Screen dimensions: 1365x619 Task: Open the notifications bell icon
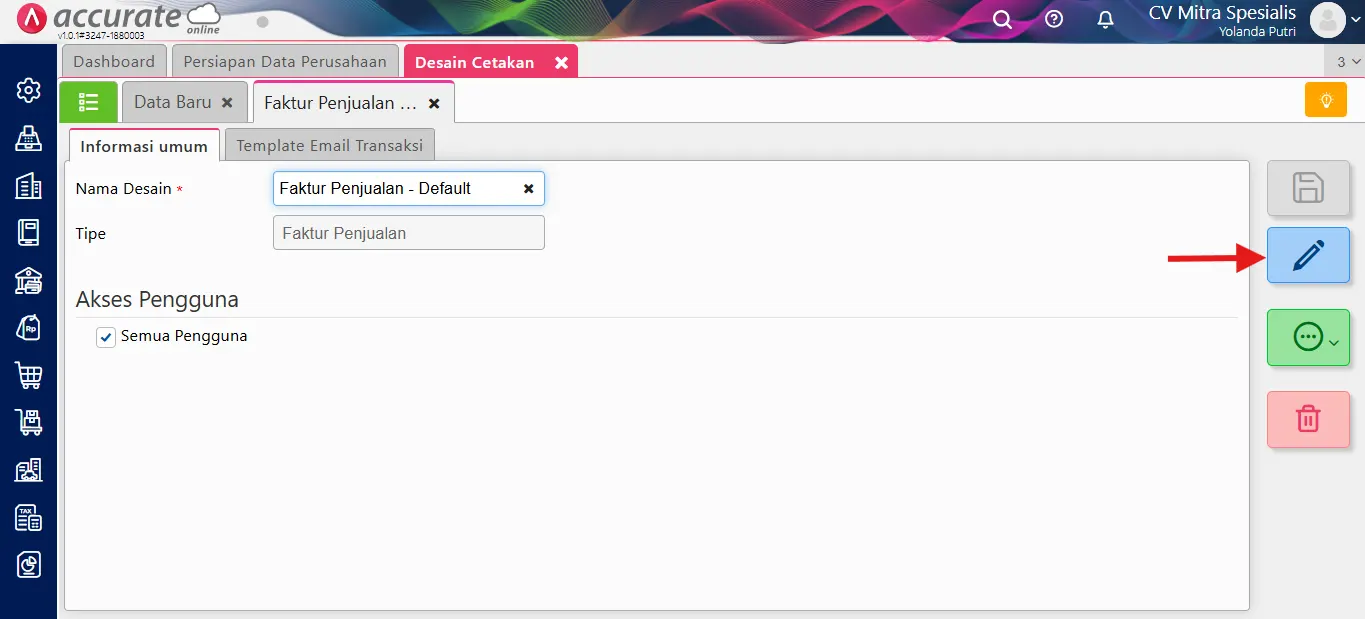click(1105, 20)
